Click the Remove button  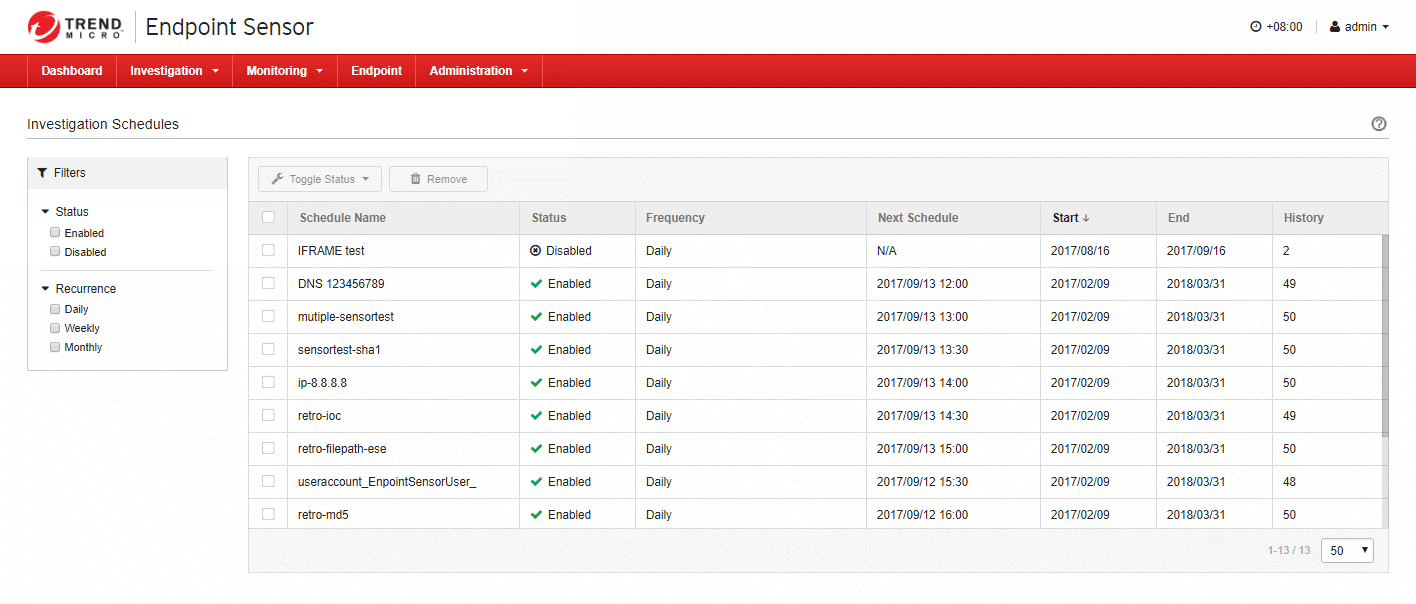[x=438, y=179]
